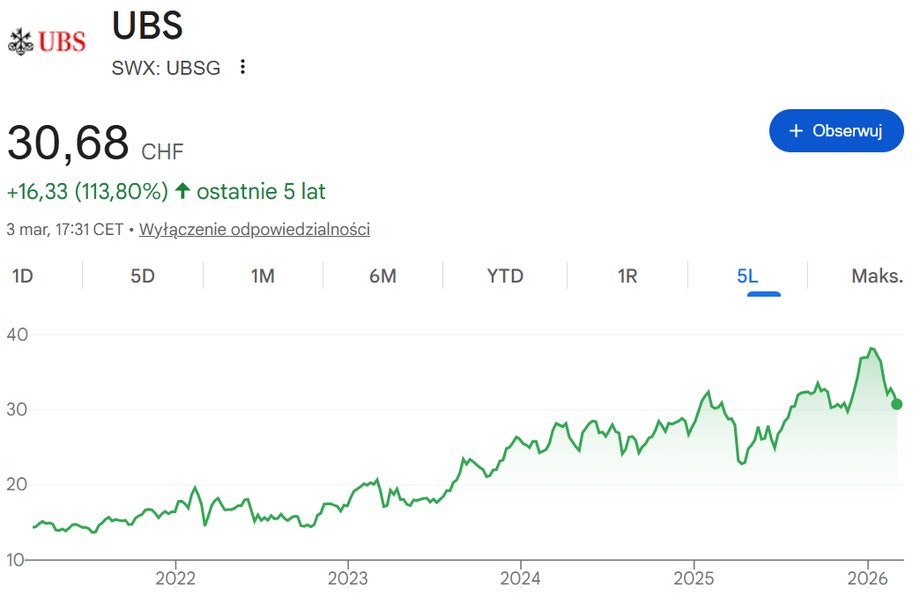The width and height of the screenshot is (920, 603).
Task: Select the 1M chart period
Action: tap(262, 275)
